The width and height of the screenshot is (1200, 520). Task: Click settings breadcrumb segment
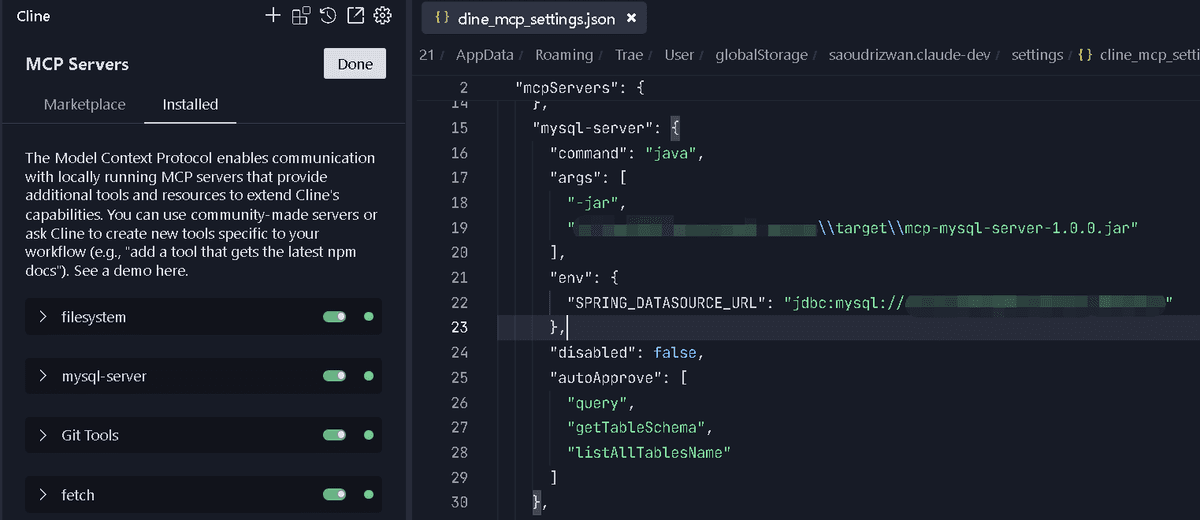pyautogui.click(x=1037, y=55)
